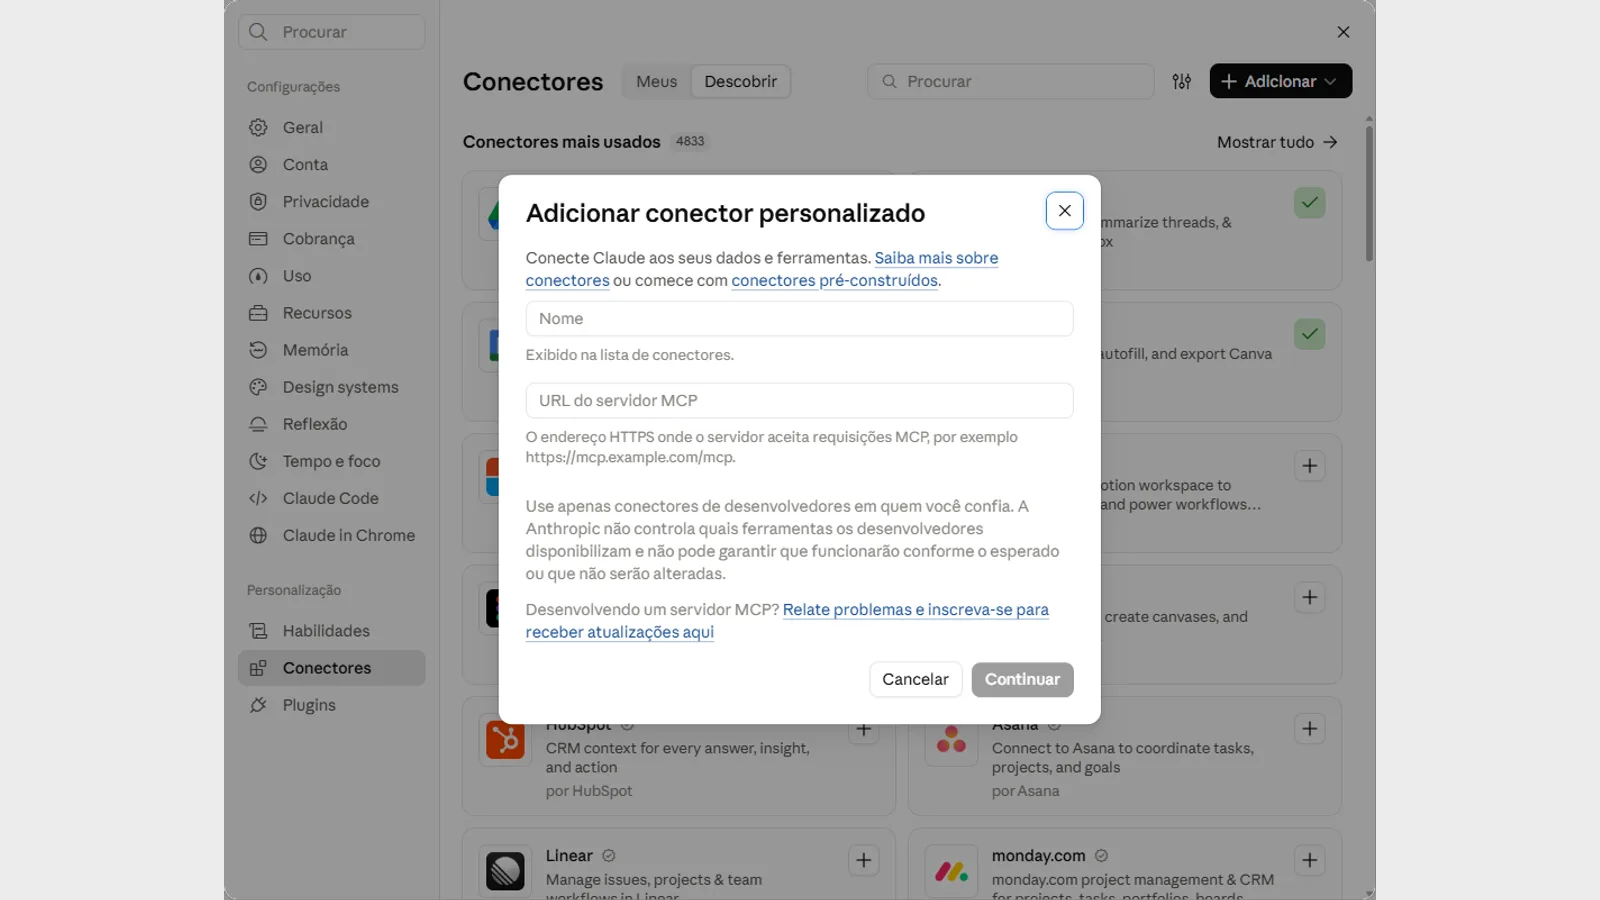Click the Continuar button
This screenshot has width=1600, height=900.
tap(1022, 680)
